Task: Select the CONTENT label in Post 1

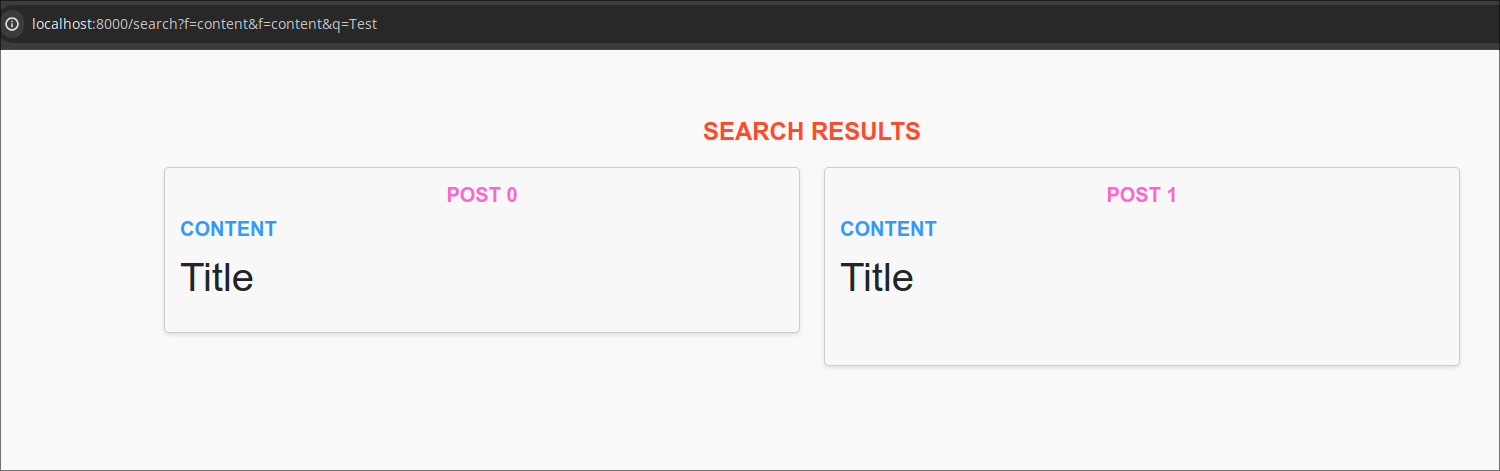Action: coord(888,229)
